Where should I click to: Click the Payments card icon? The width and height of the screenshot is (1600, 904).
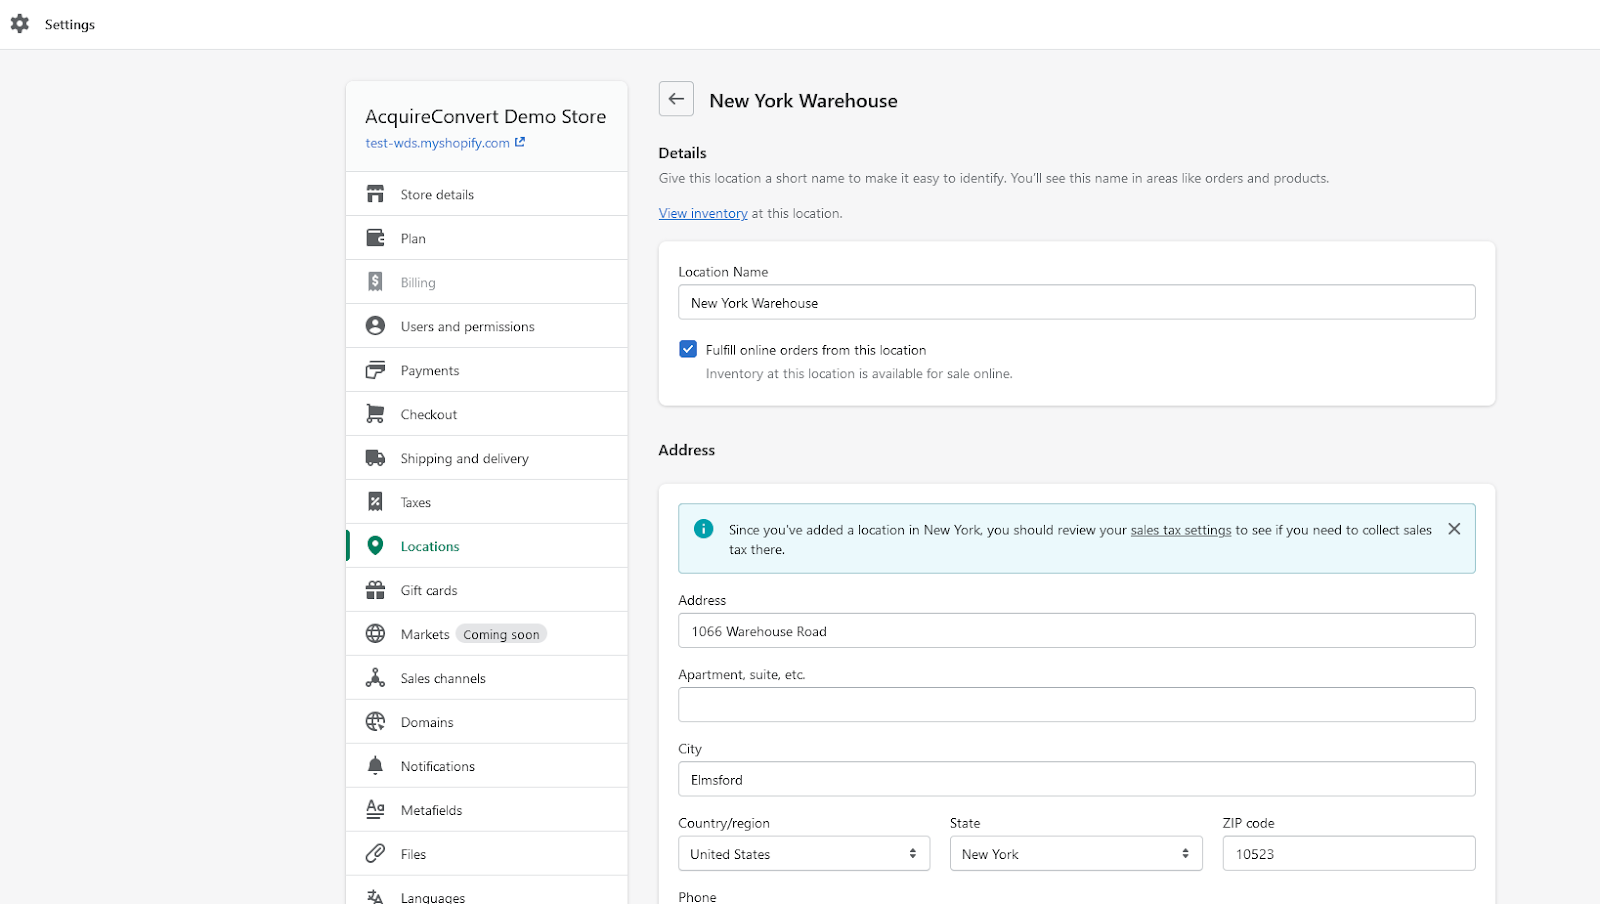point(375,370)
